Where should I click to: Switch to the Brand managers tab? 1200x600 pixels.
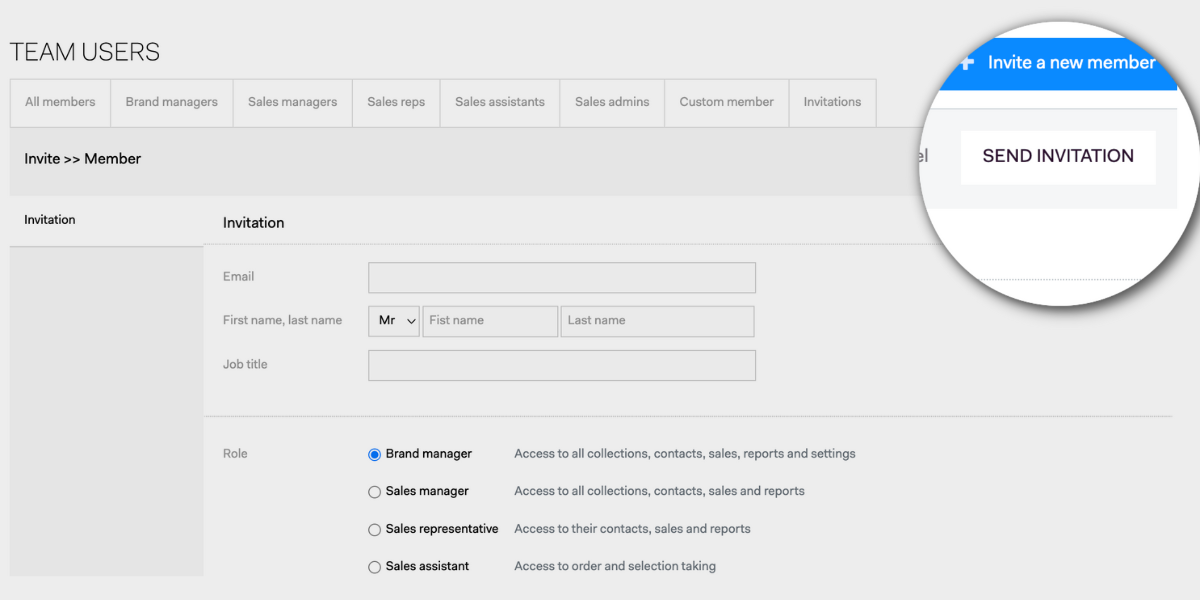pyautogui.click(x=172, y=102)
